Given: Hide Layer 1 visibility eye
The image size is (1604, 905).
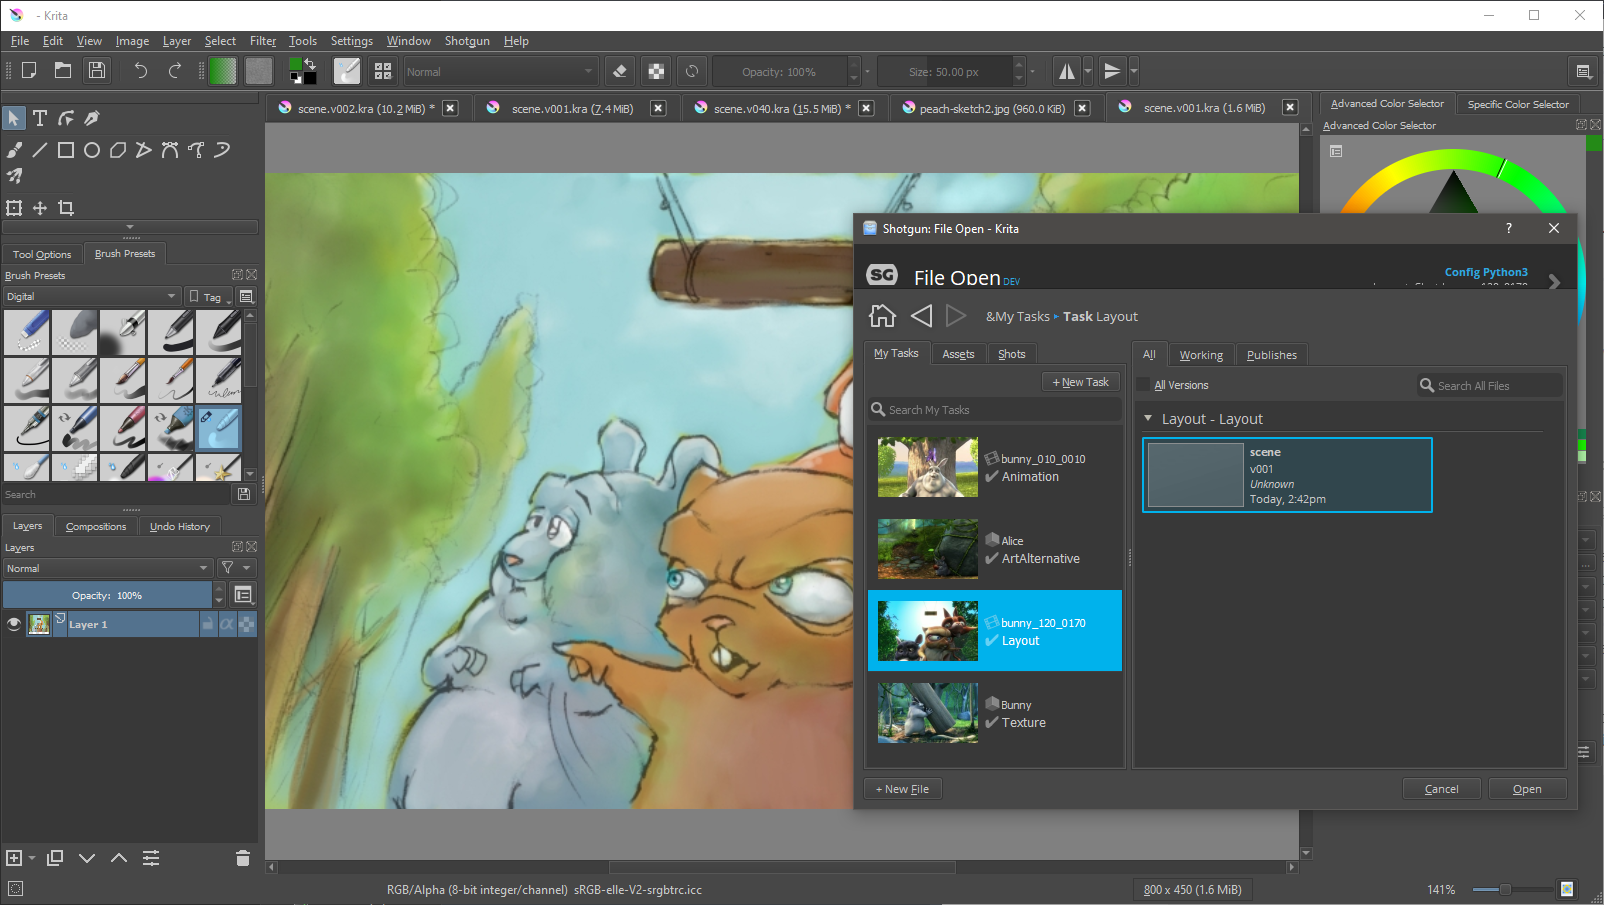Looking at the screenshot, I should (14, 624).
